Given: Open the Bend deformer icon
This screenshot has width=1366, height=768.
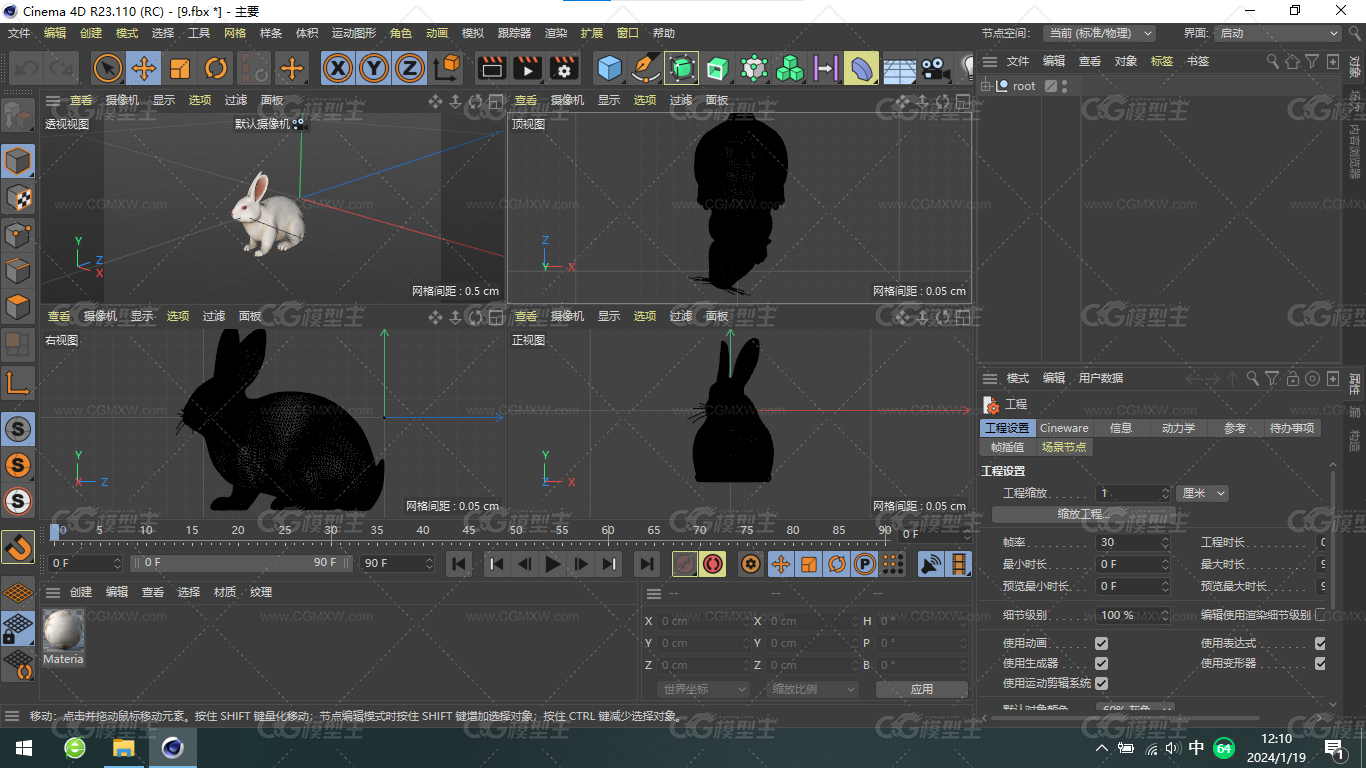Looking at the screenshot, I should tap(860, 68).
